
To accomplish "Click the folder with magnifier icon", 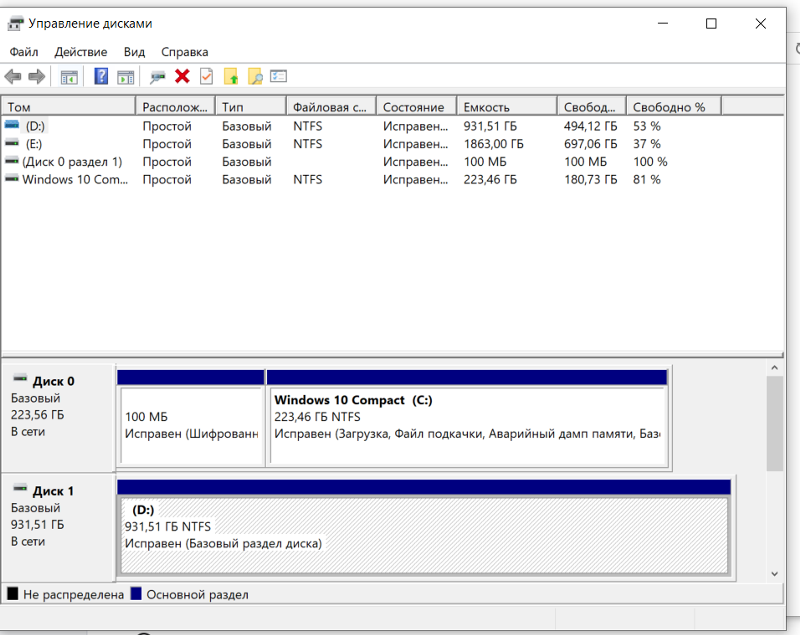I will [255, 77].
